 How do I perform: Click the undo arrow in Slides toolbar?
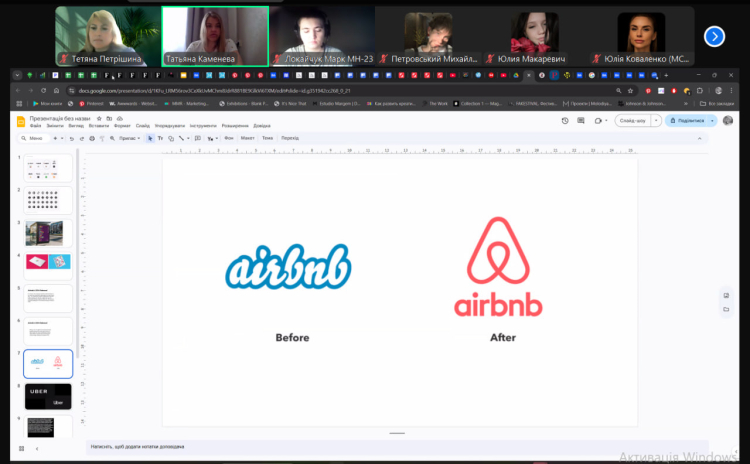click(x=72, y=138)
